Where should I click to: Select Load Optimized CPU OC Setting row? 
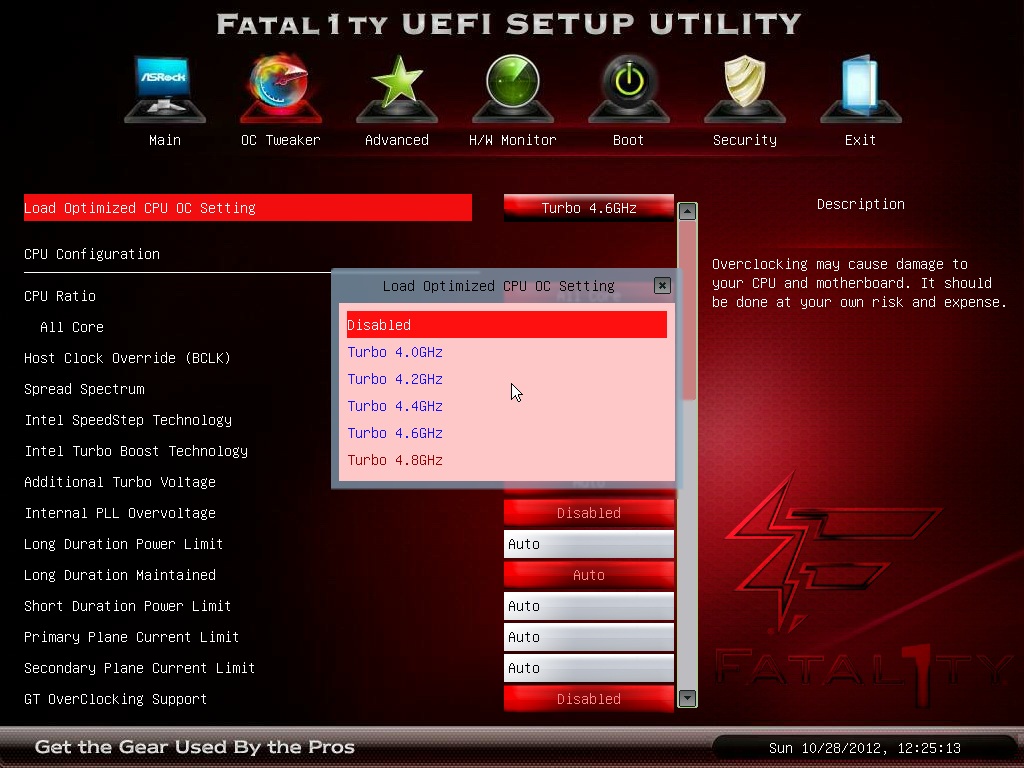pyautogui.click(x=248, y=208)
